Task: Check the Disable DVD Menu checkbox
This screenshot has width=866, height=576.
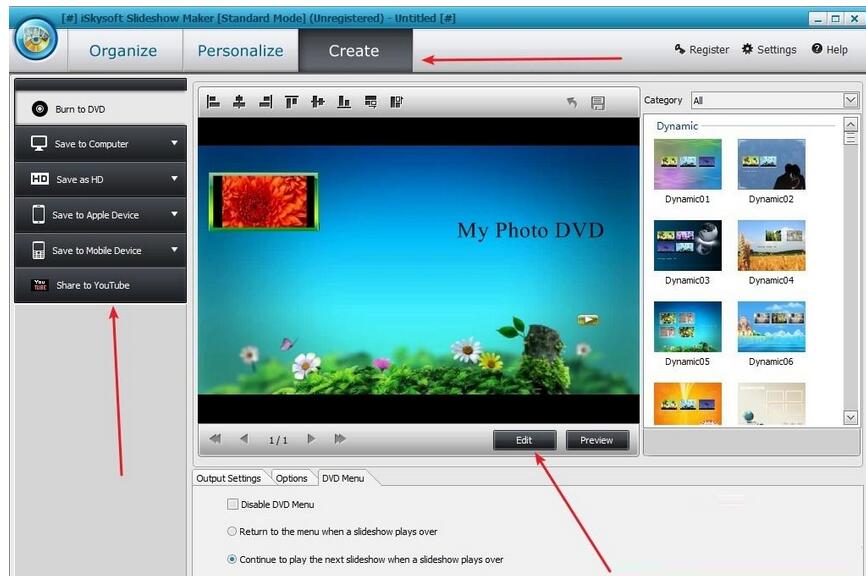Action: point(233,504)
